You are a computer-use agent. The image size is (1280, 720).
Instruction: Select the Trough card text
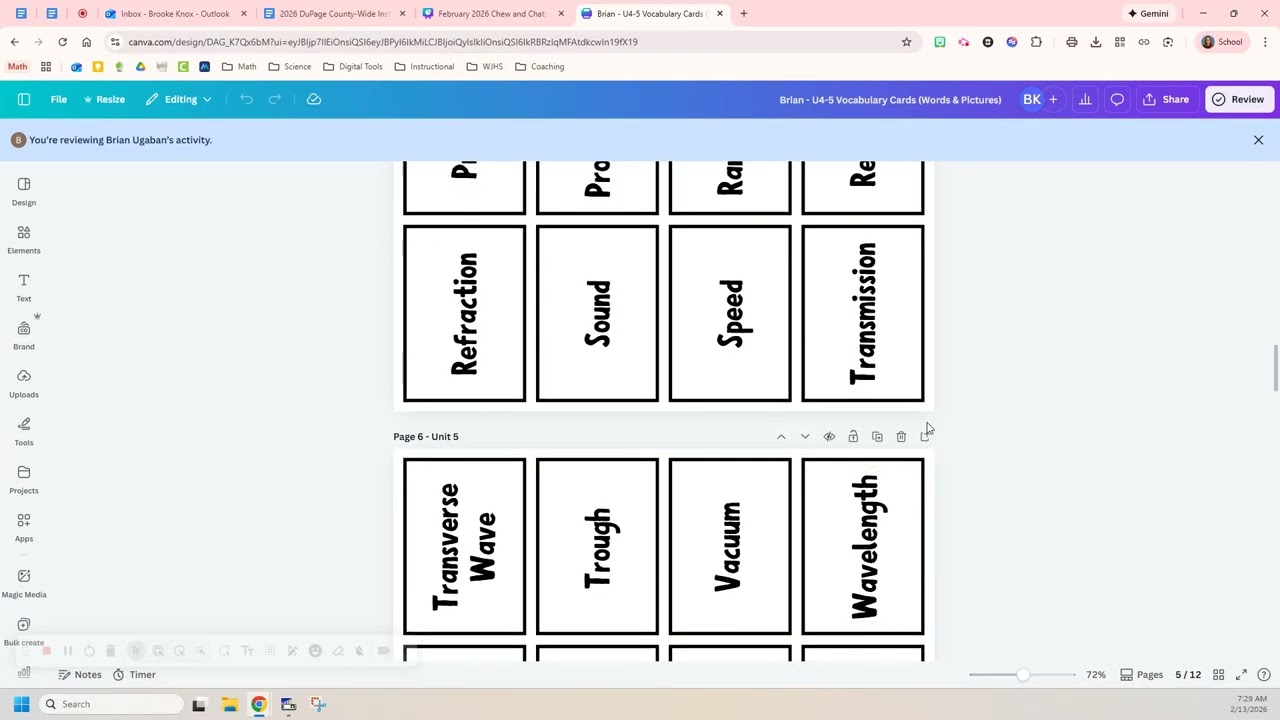[599, 547]
